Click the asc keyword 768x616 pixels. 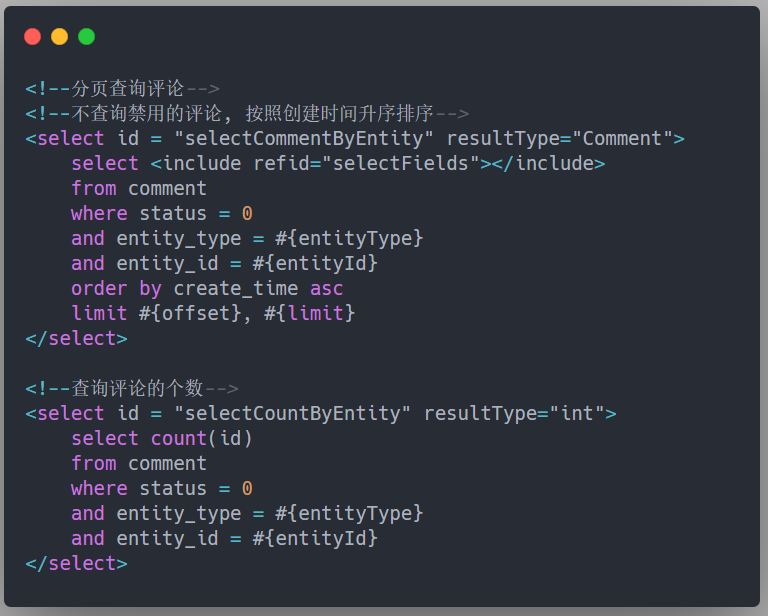pyautogui.click(x=327, y=289)
